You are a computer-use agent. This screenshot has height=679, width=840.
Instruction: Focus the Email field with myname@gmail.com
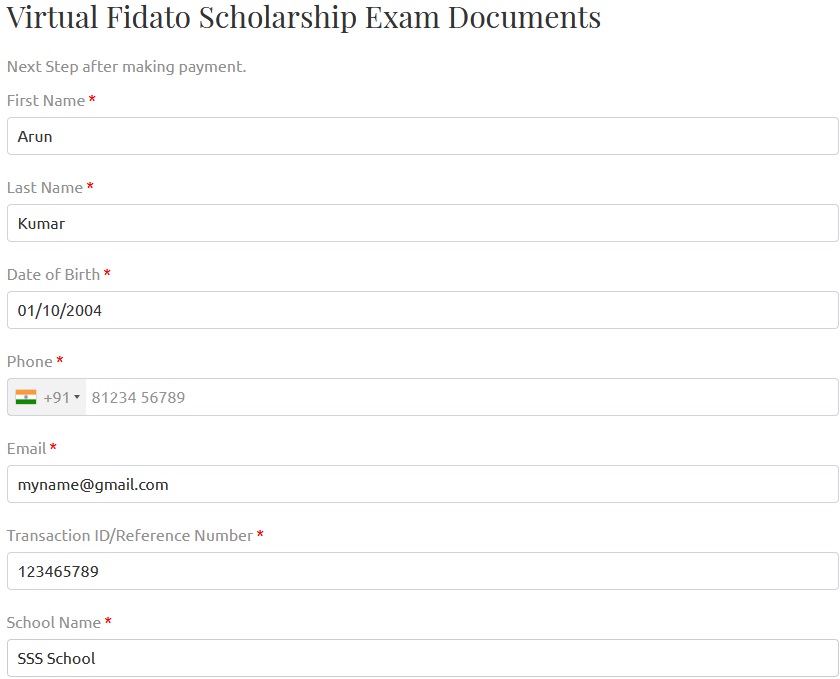pos(422,484)
